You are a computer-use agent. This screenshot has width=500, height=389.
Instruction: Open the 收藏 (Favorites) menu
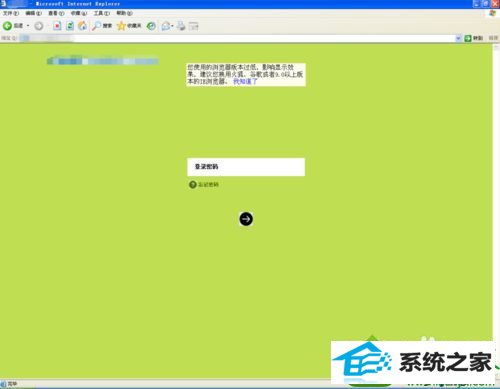click(x=79, y=13)
